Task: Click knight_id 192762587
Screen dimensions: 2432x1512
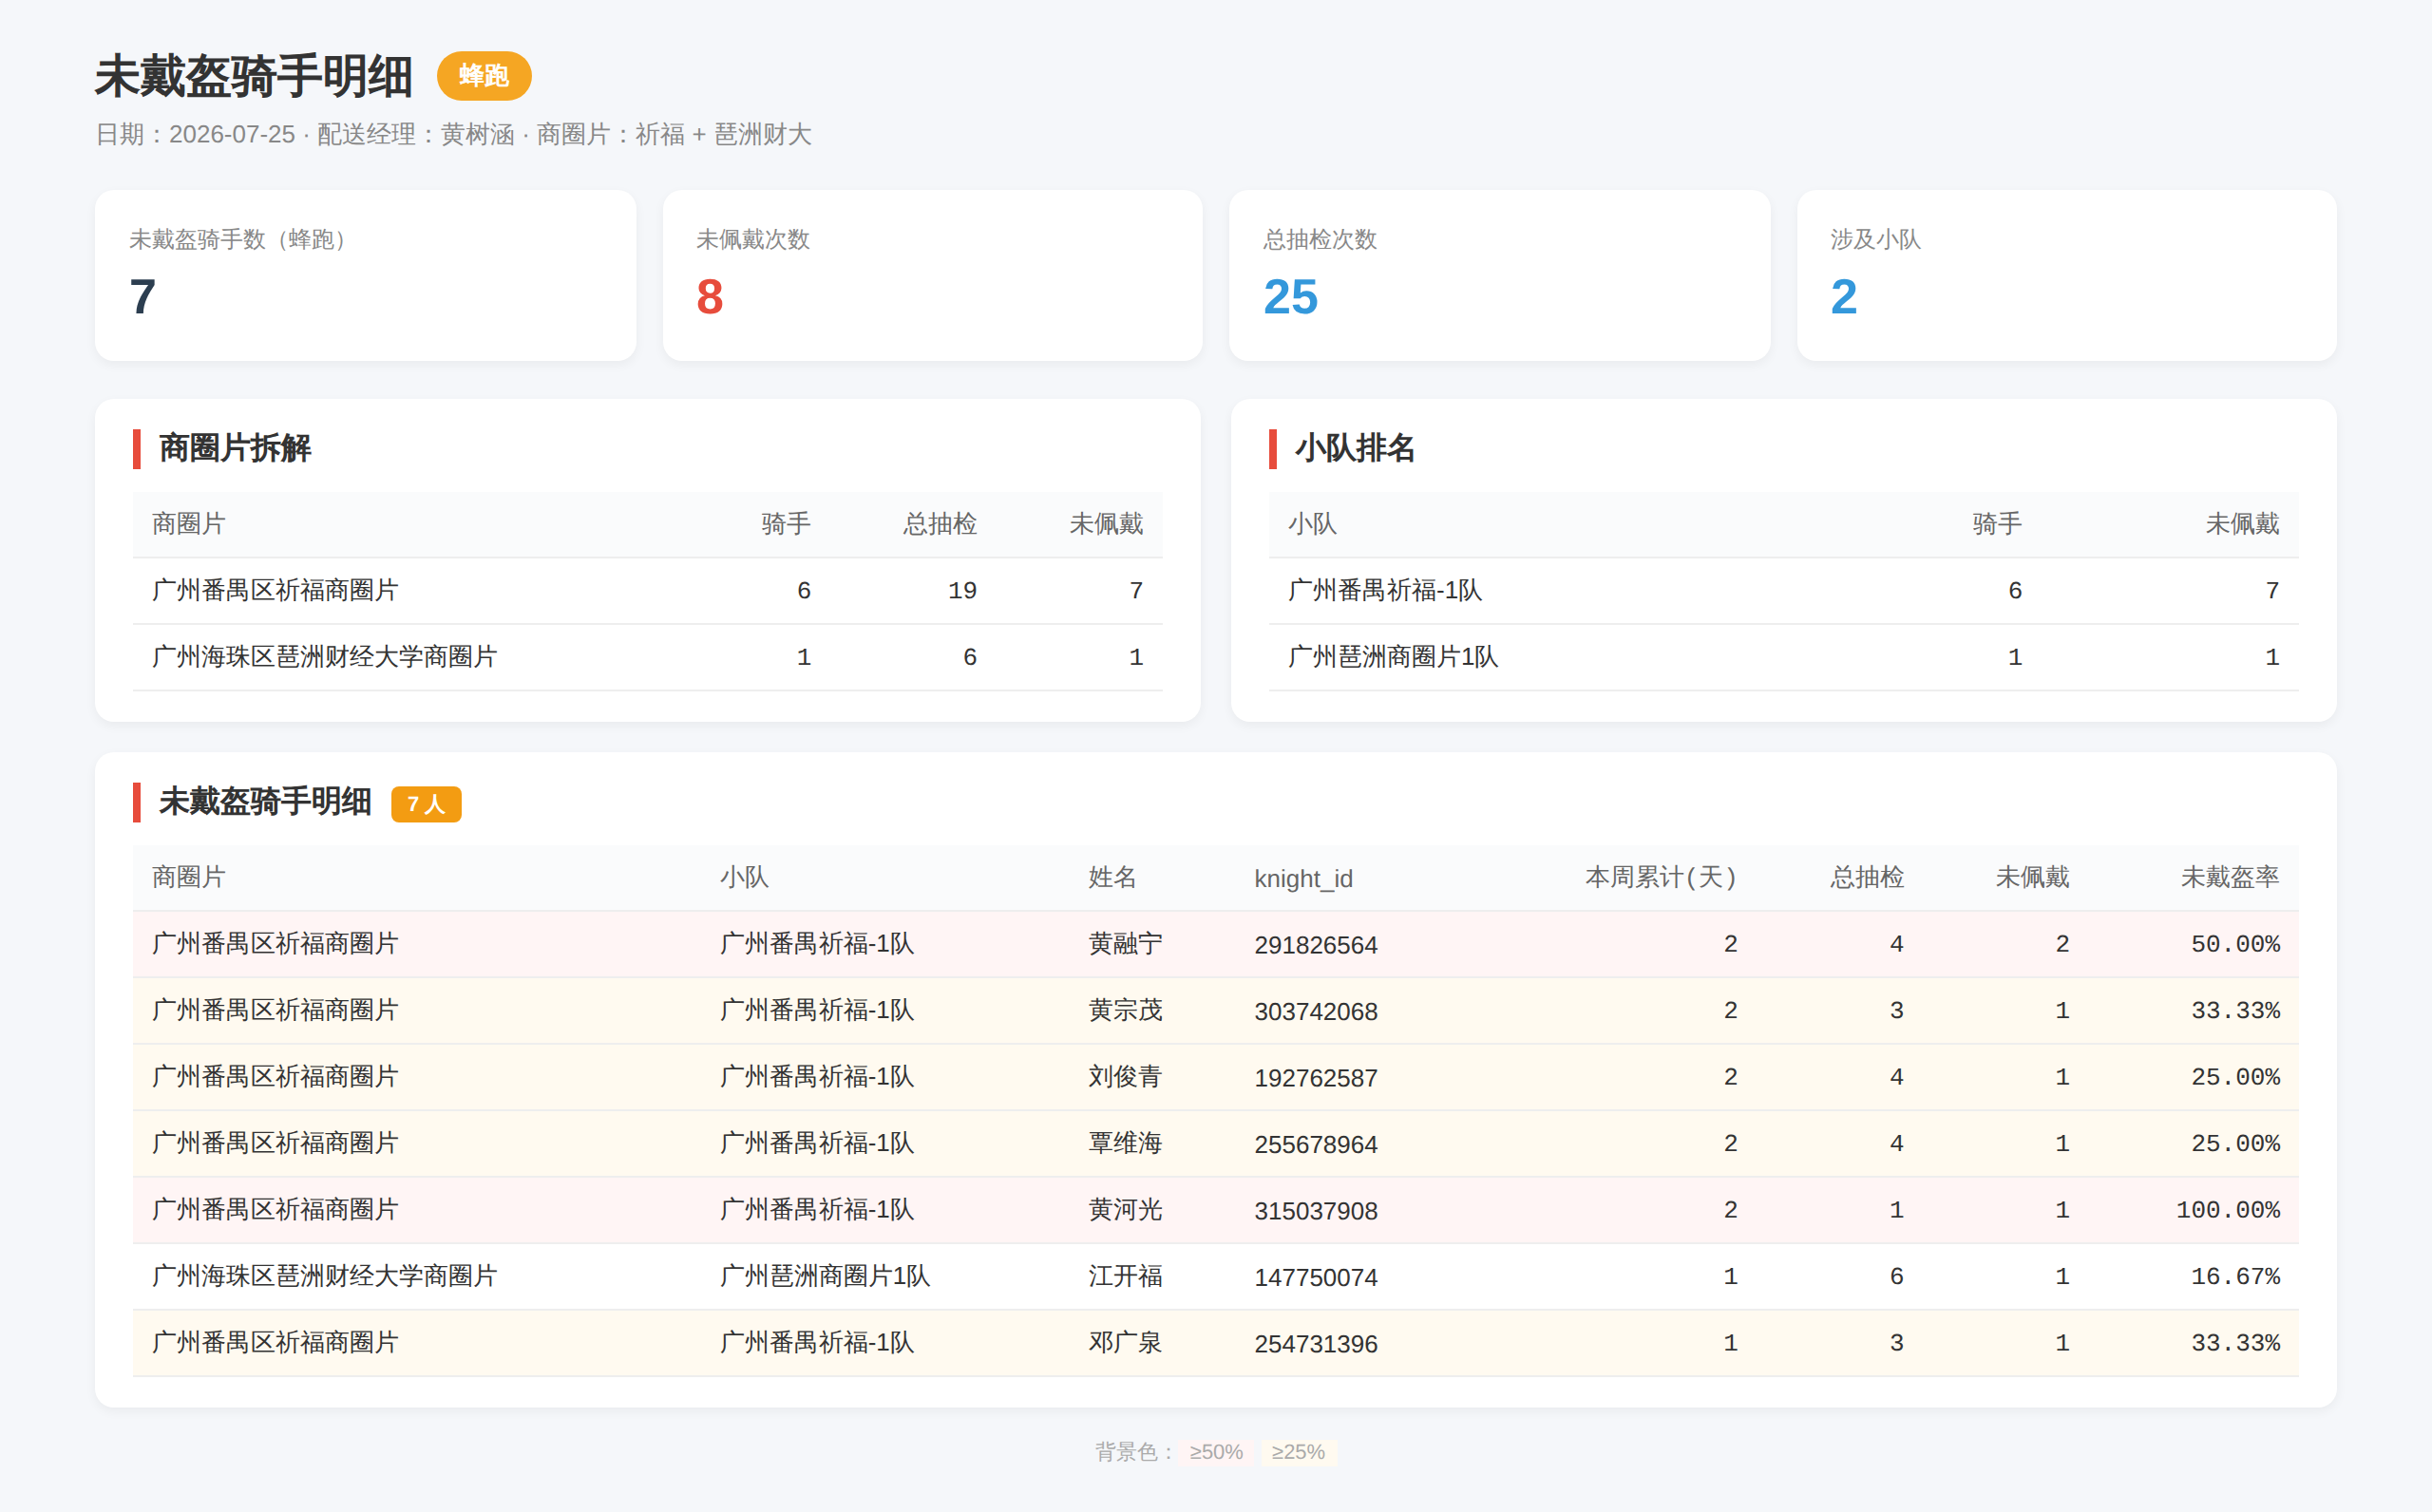Action: pyautogui.click(x=1316, y=1078)
